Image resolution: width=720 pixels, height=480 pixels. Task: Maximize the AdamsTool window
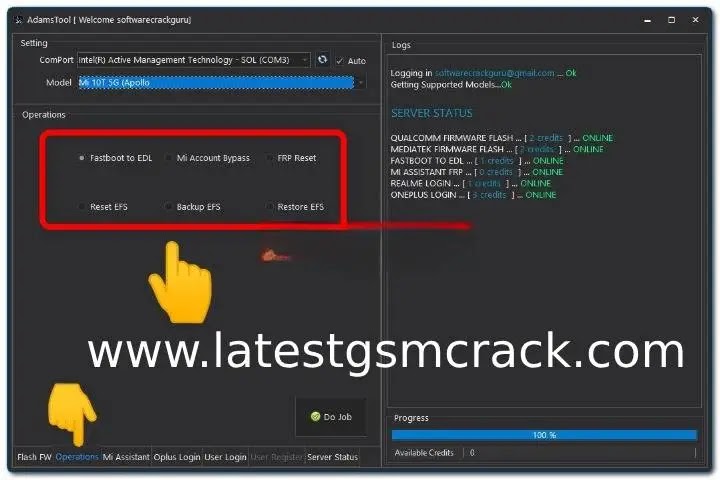point(671,20)
